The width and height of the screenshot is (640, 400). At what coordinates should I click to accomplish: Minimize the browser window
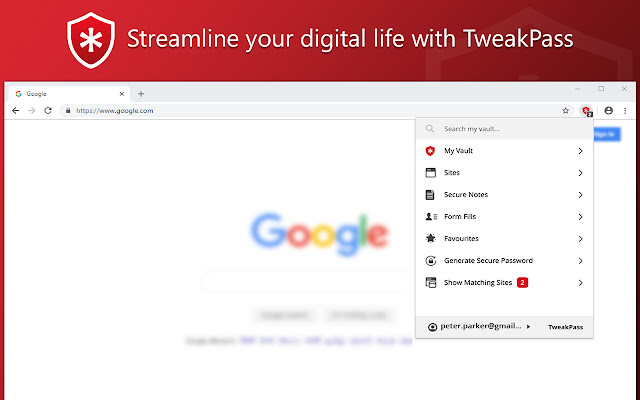[577, 89]
